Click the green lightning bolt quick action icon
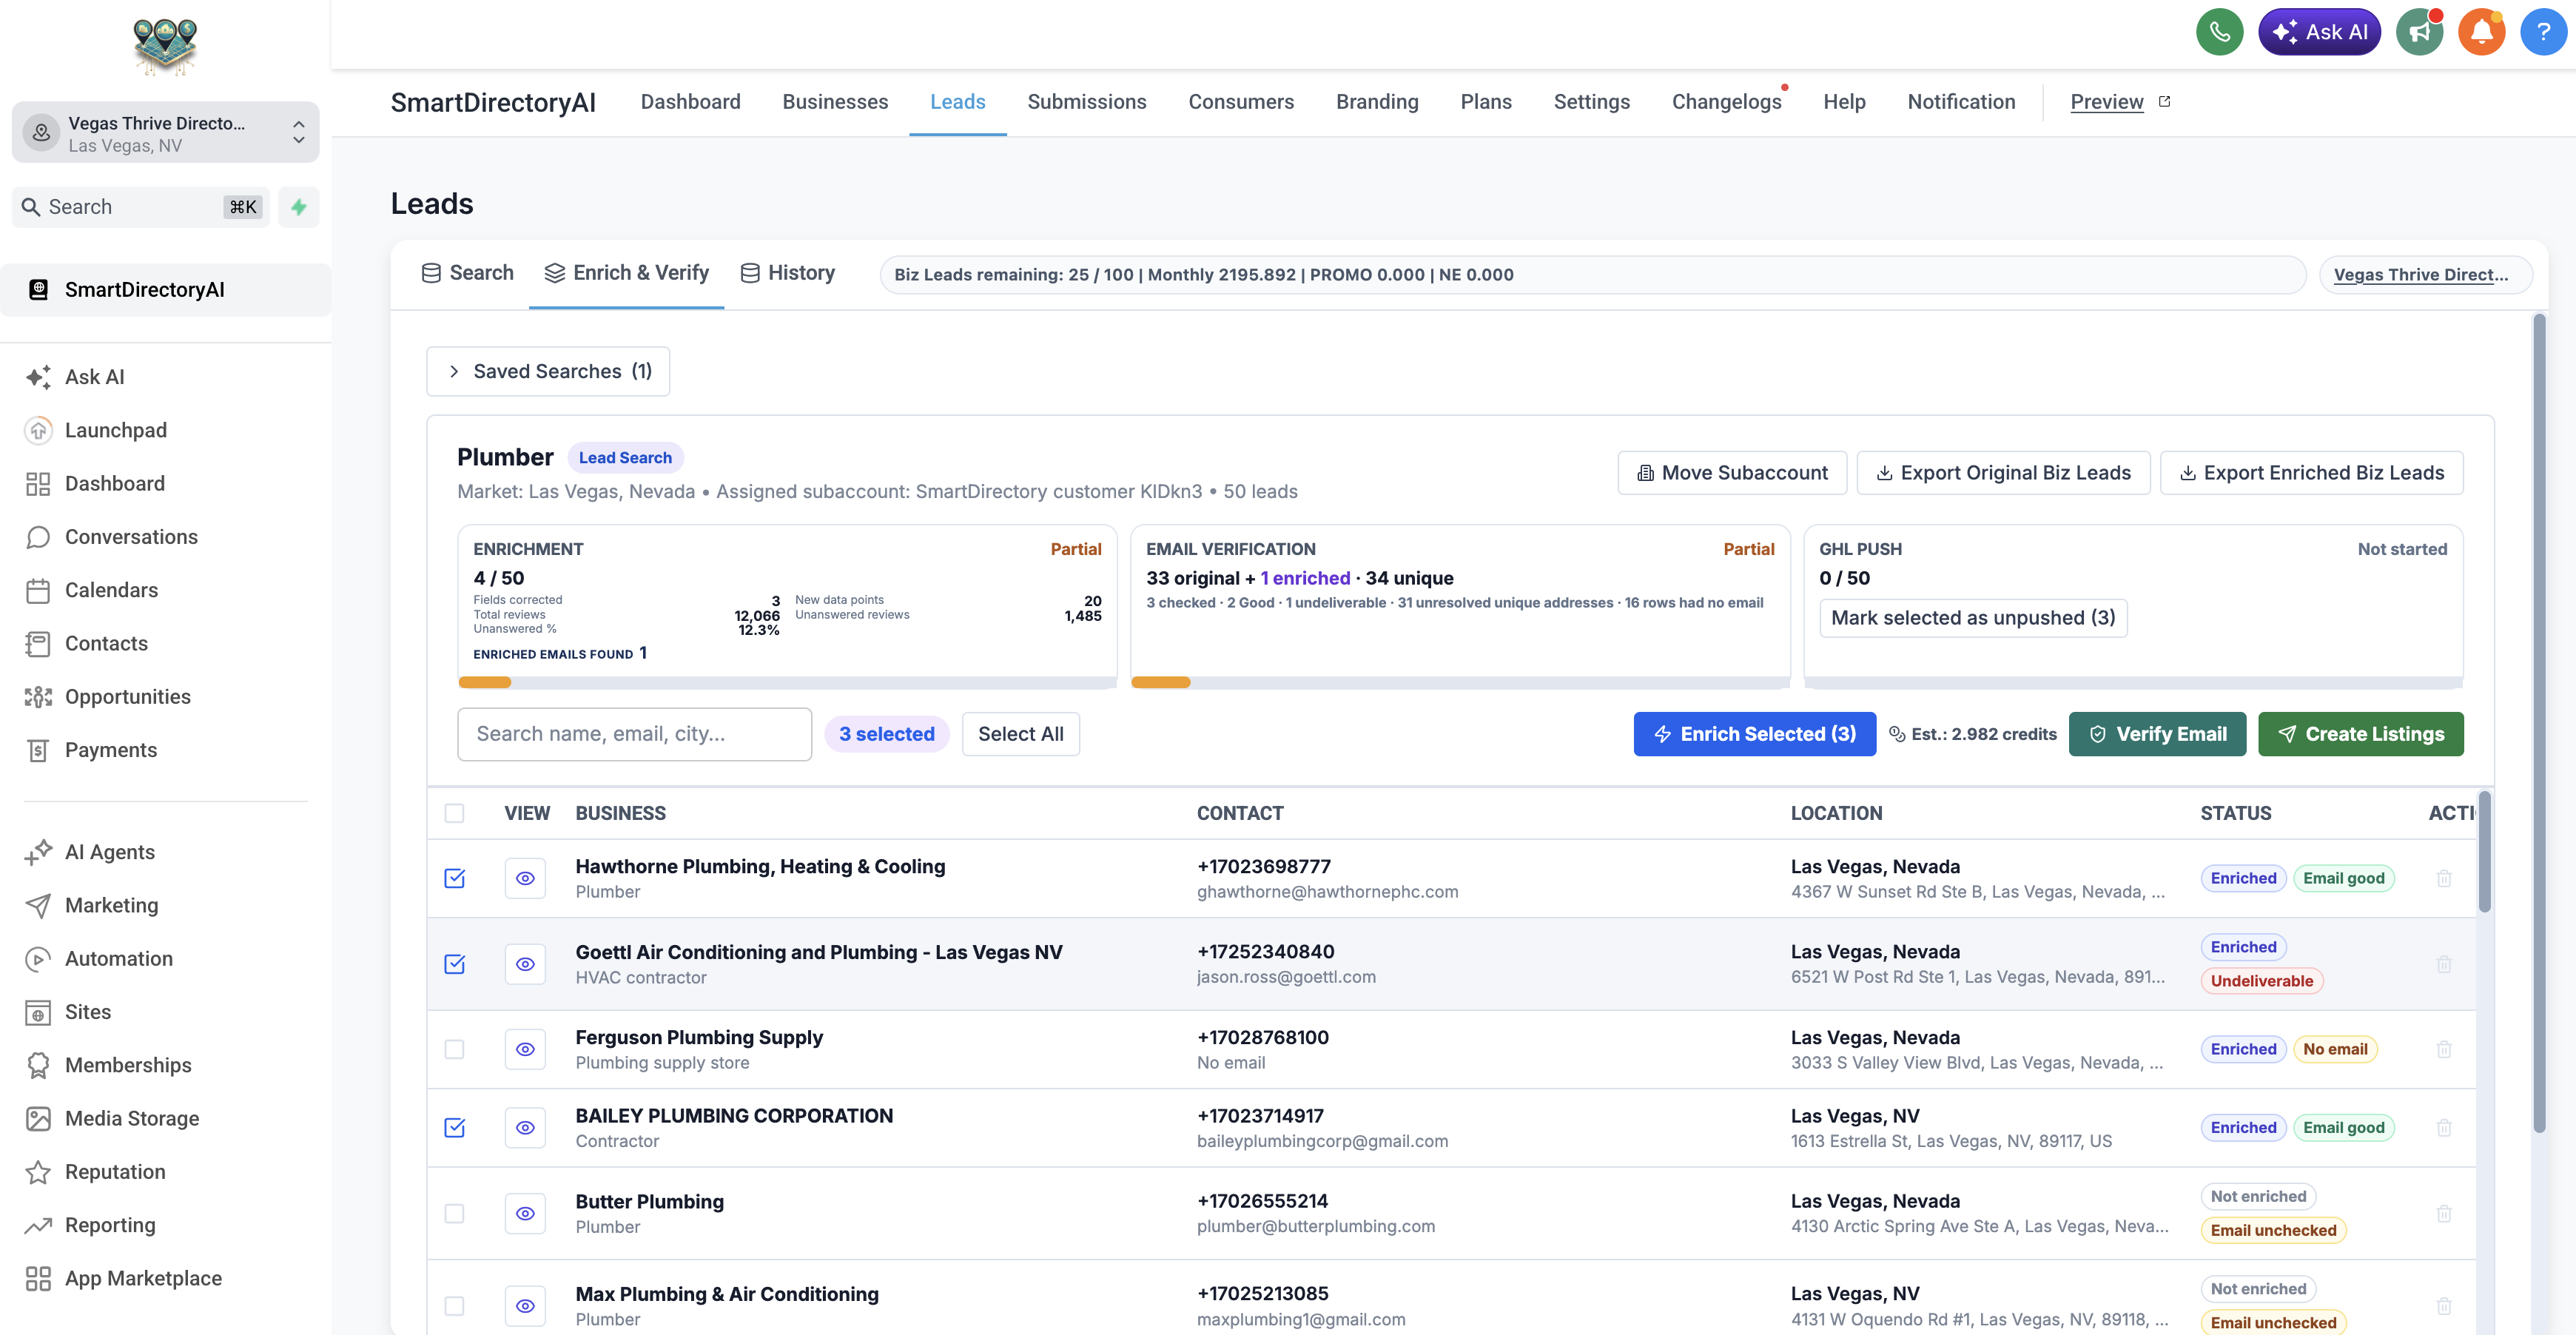The height and width of the screenshot is (1335, 2576). pos(298,207)
